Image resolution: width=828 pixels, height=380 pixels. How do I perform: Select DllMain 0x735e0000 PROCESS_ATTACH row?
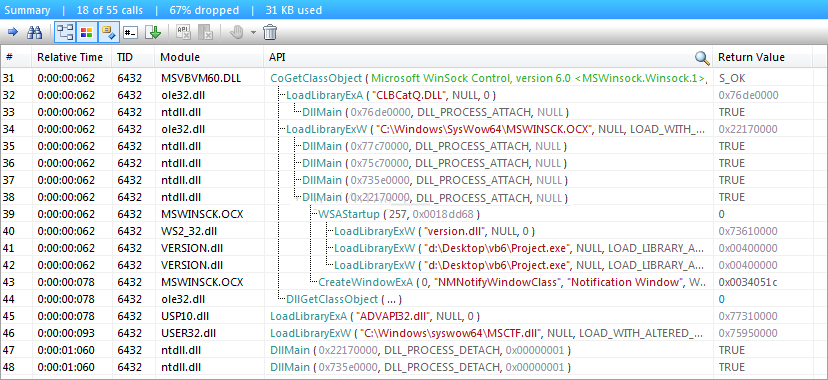click(414, 180)
